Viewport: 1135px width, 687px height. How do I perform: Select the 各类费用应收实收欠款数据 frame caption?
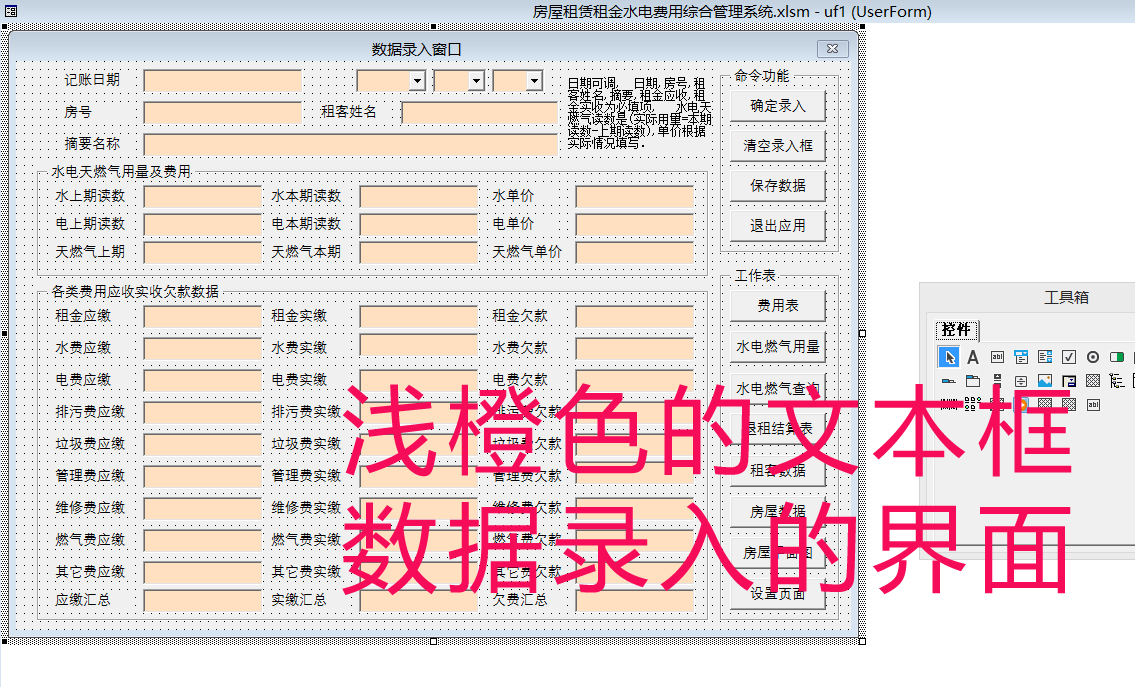pyautogui.click(x=135, y=292)
